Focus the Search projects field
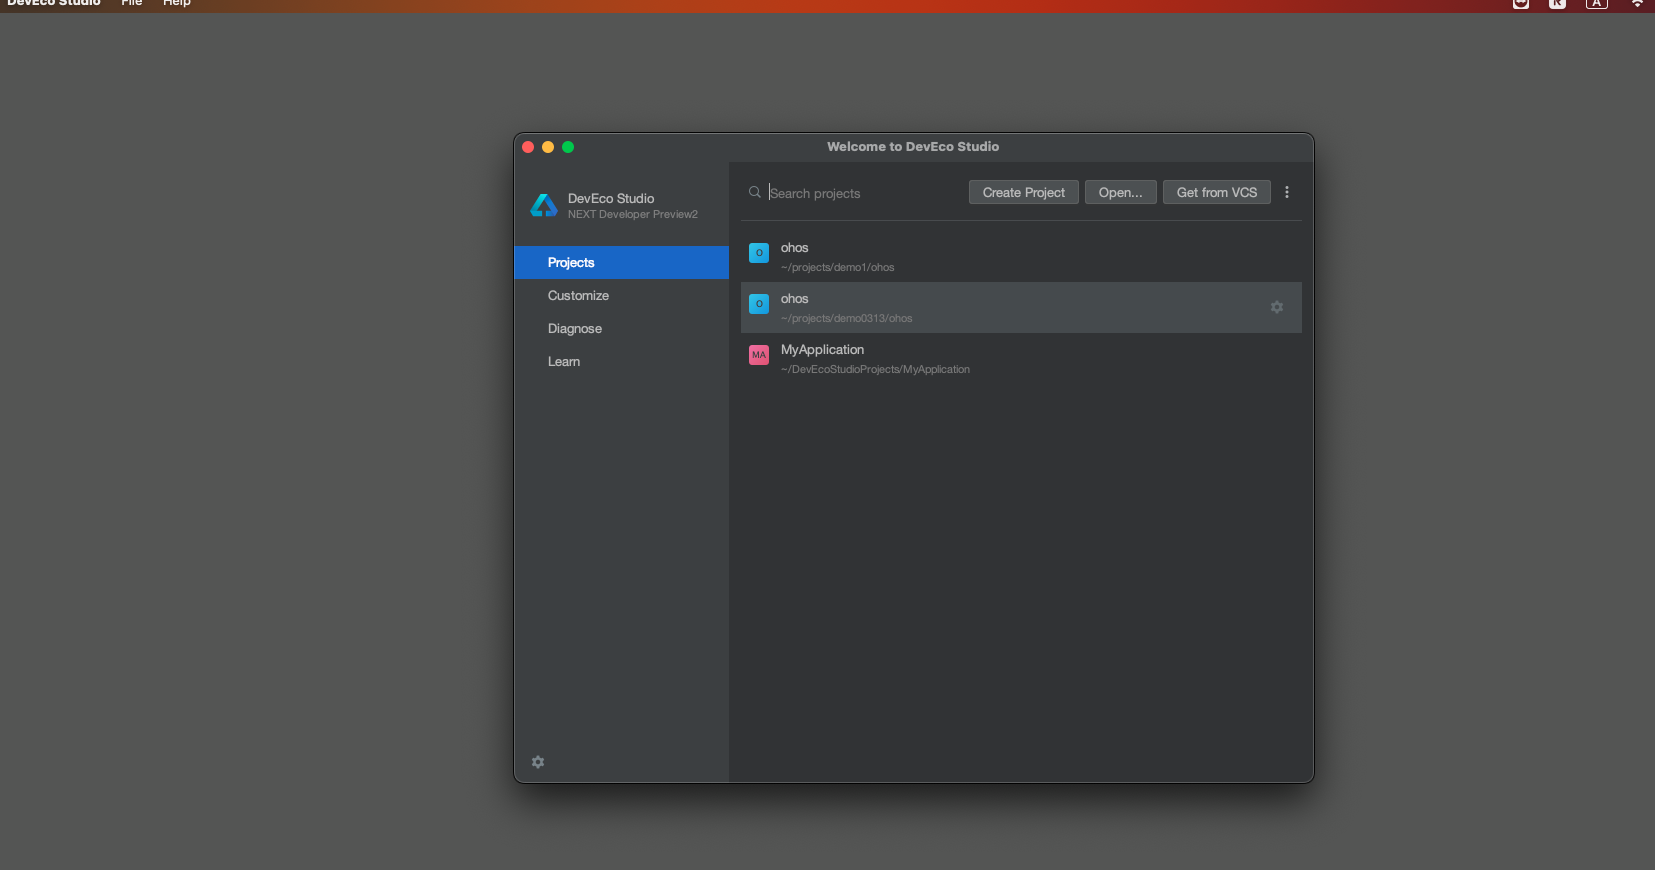The width and height of the screenshot is (1655, 870). [860, 193]
